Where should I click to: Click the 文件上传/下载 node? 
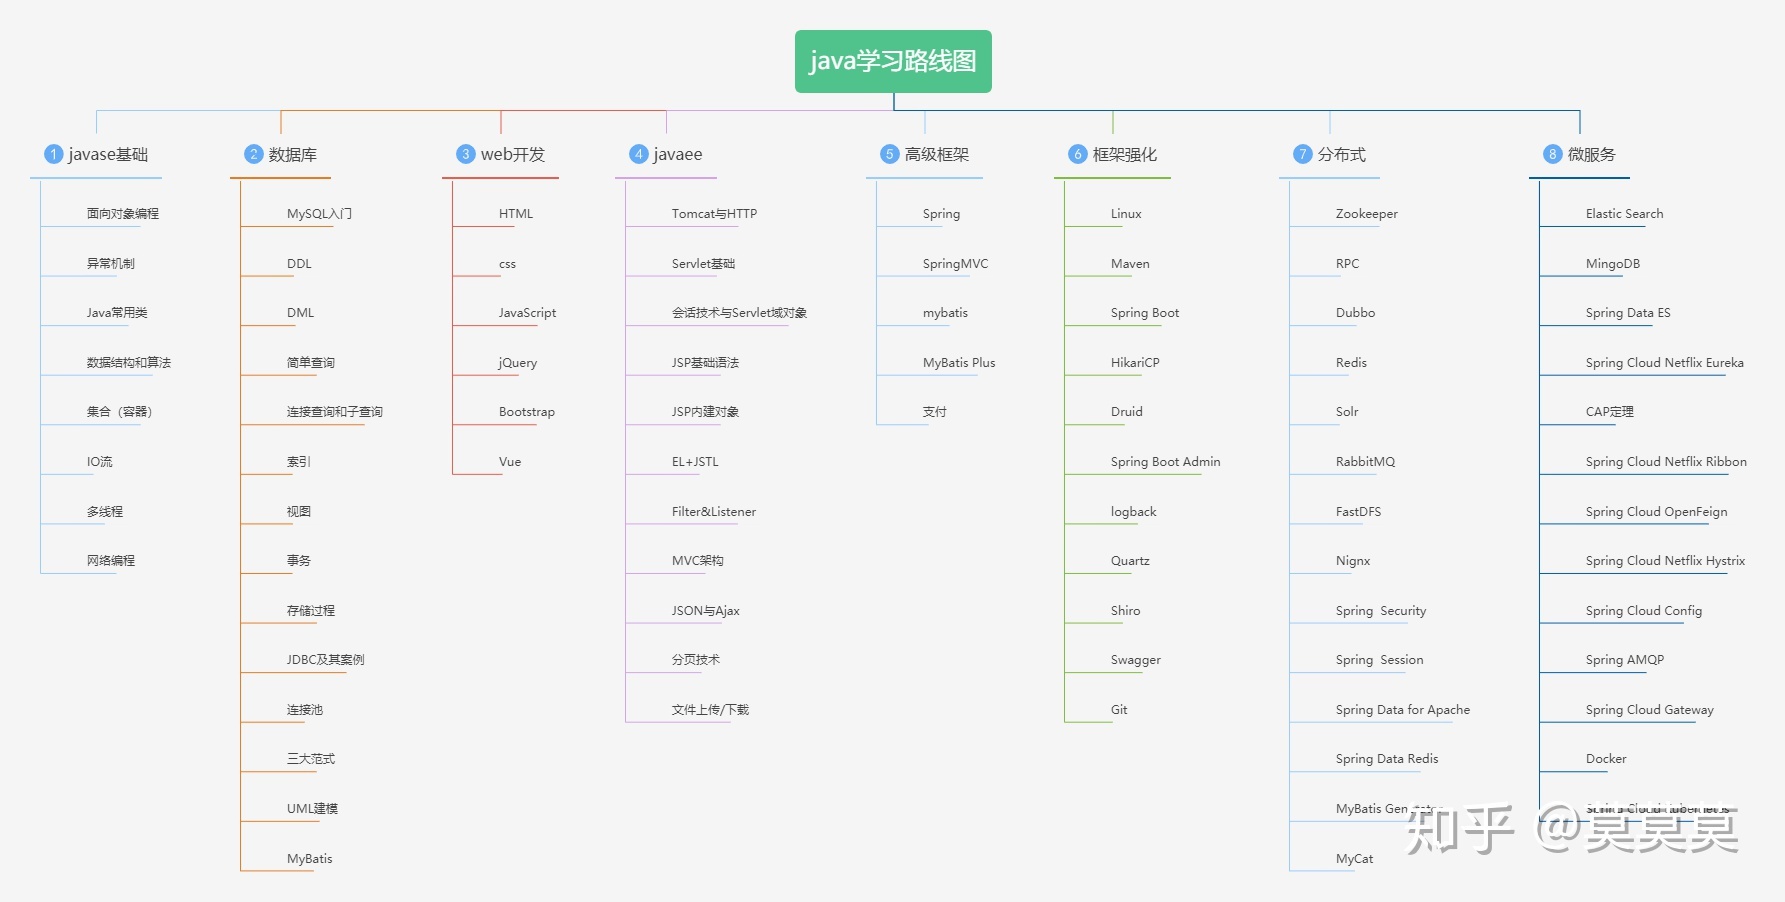(710, 710)
